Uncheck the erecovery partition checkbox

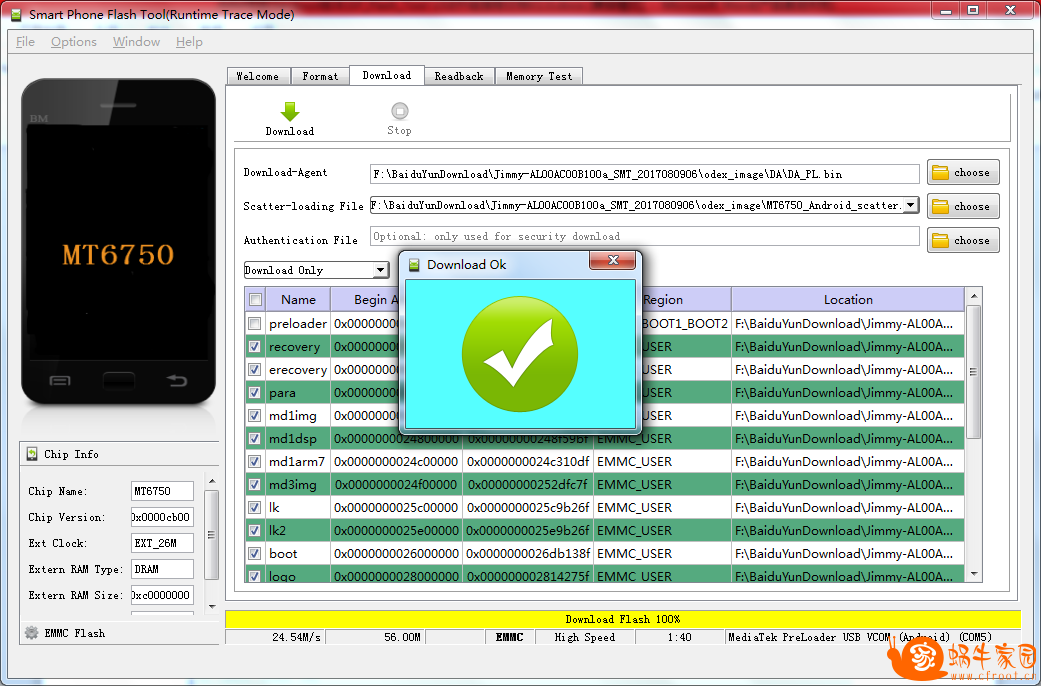click(x=254, y=370)
